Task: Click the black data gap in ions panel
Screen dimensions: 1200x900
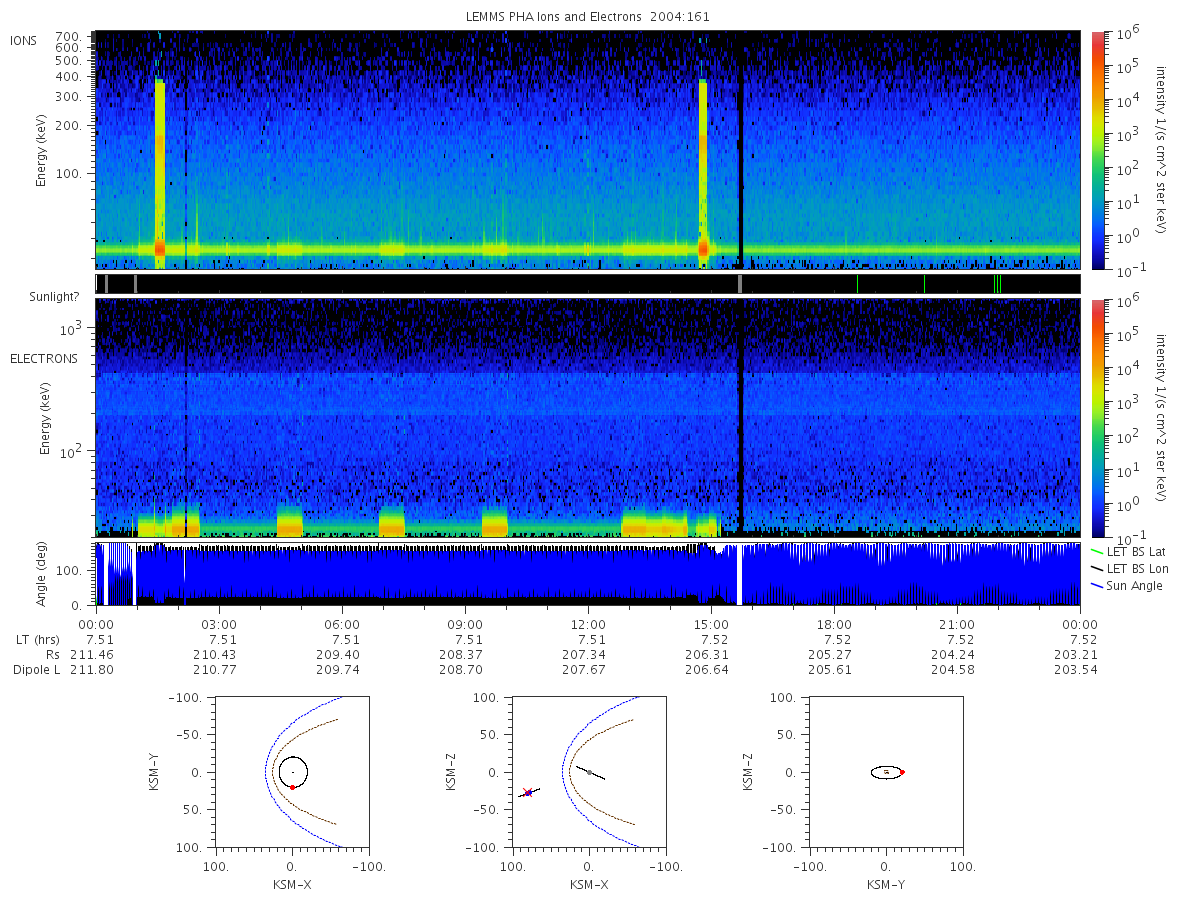Action: [741, 150]
